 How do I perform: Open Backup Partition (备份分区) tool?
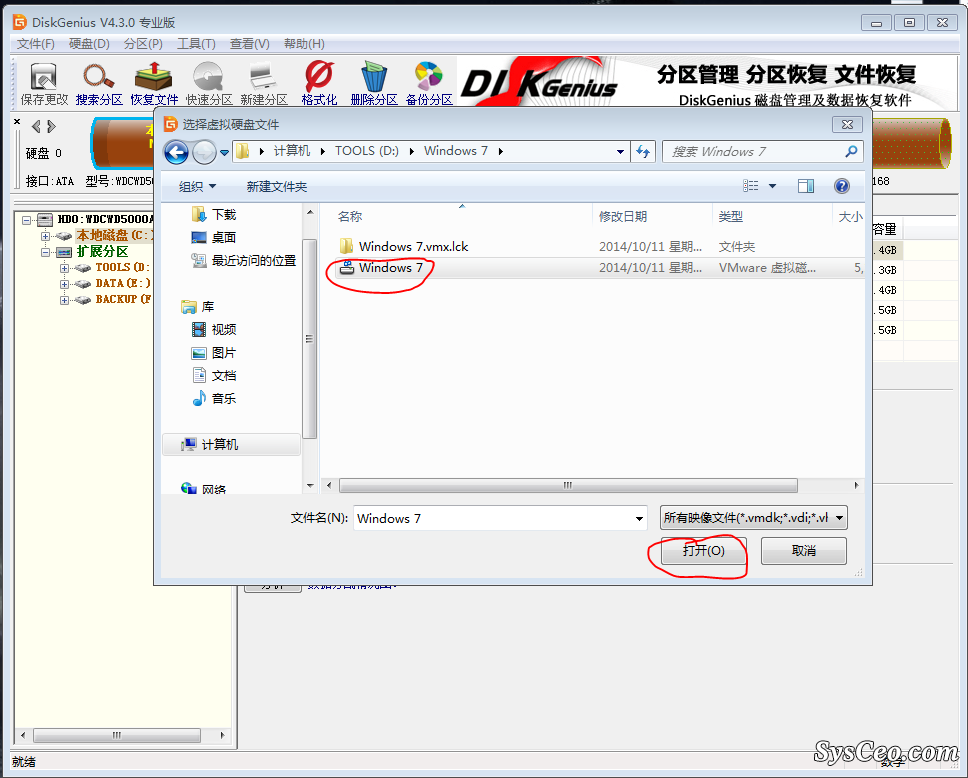[429, 83]
